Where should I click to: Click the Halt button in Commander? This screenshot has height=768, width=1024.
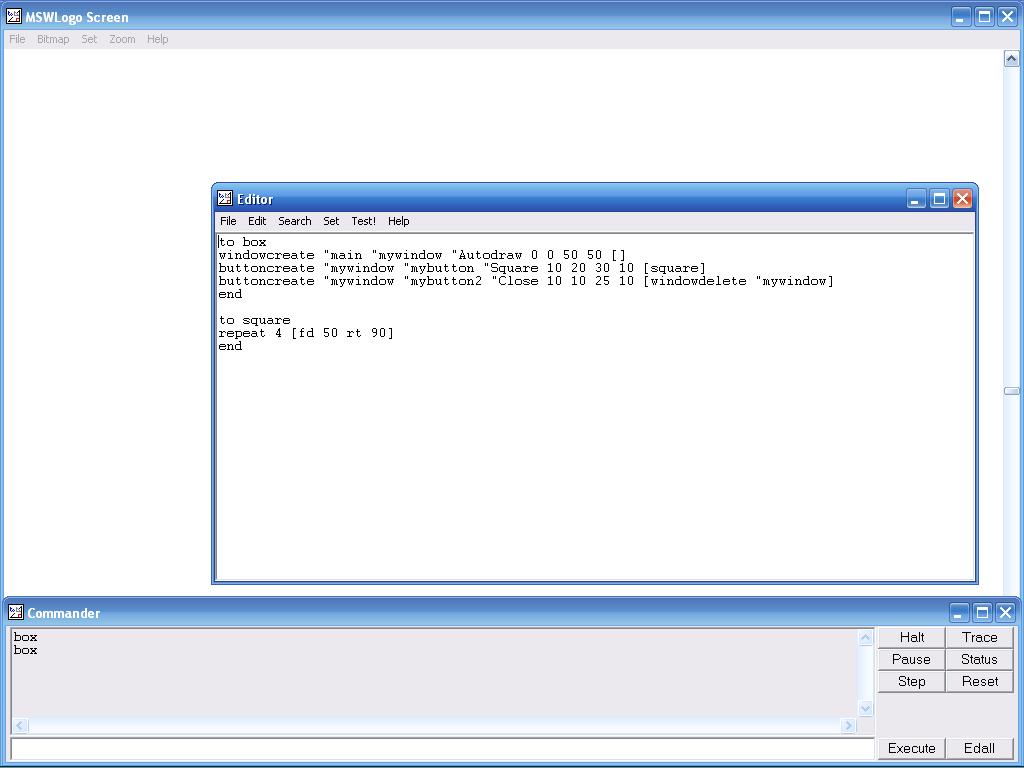coord(912,637)
